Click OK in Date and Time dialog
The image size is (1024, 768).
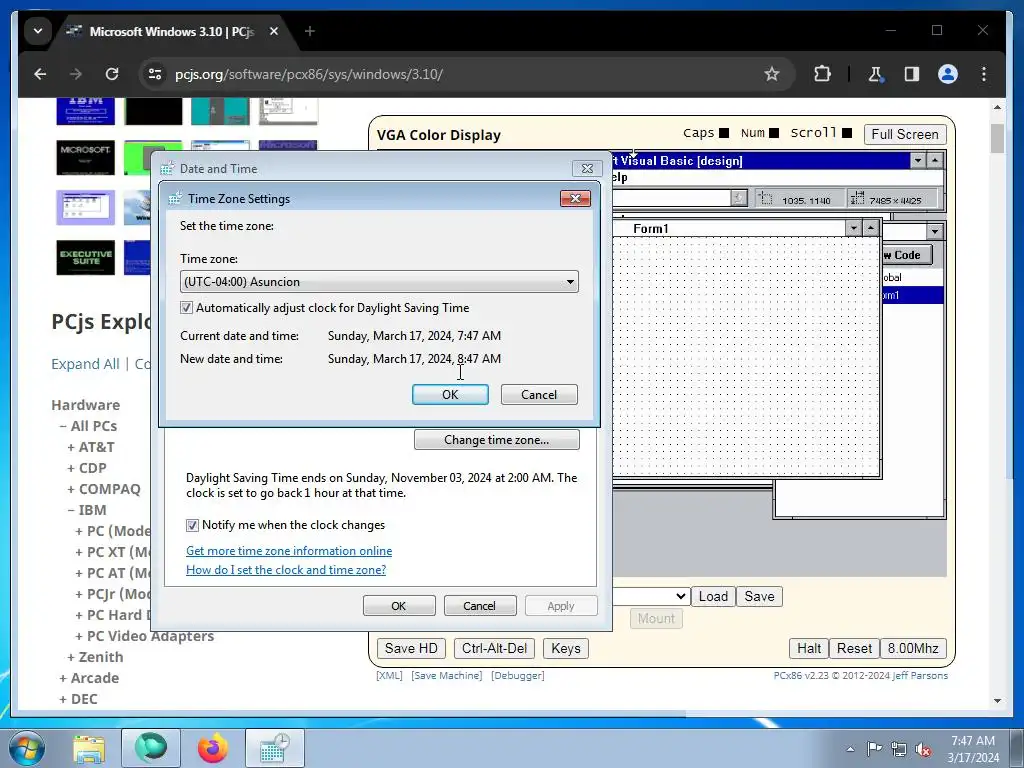pyautogui.click(x=398, y=606)
